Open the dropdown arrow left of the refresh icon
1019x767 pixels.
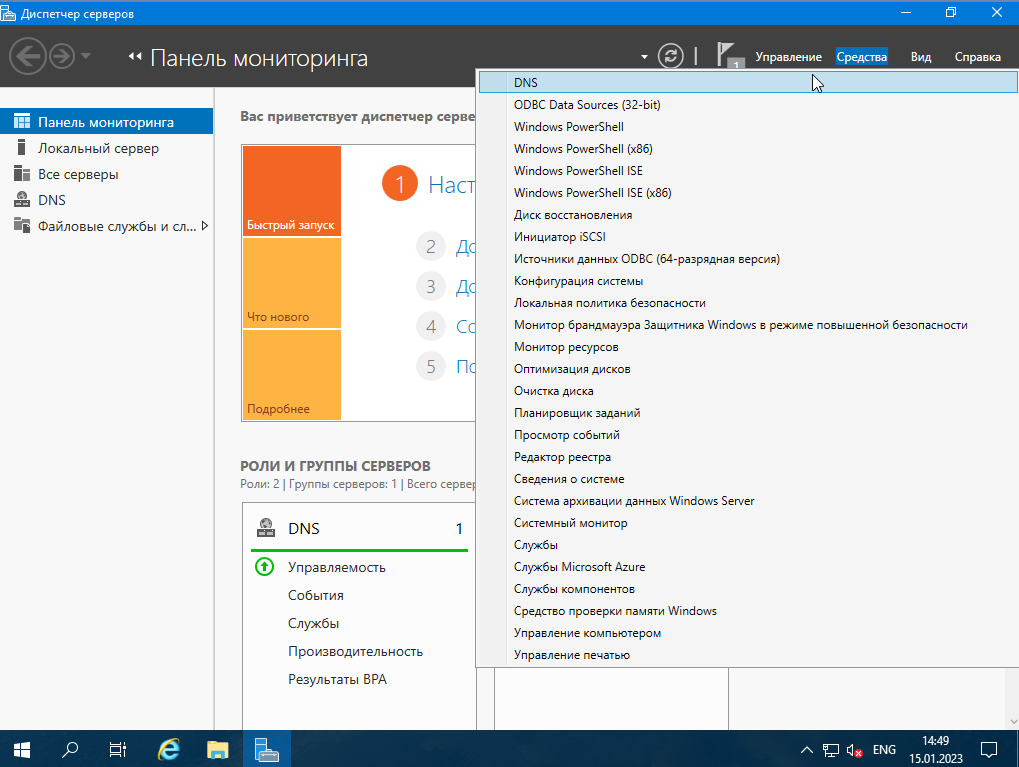[x=644, y=57]
